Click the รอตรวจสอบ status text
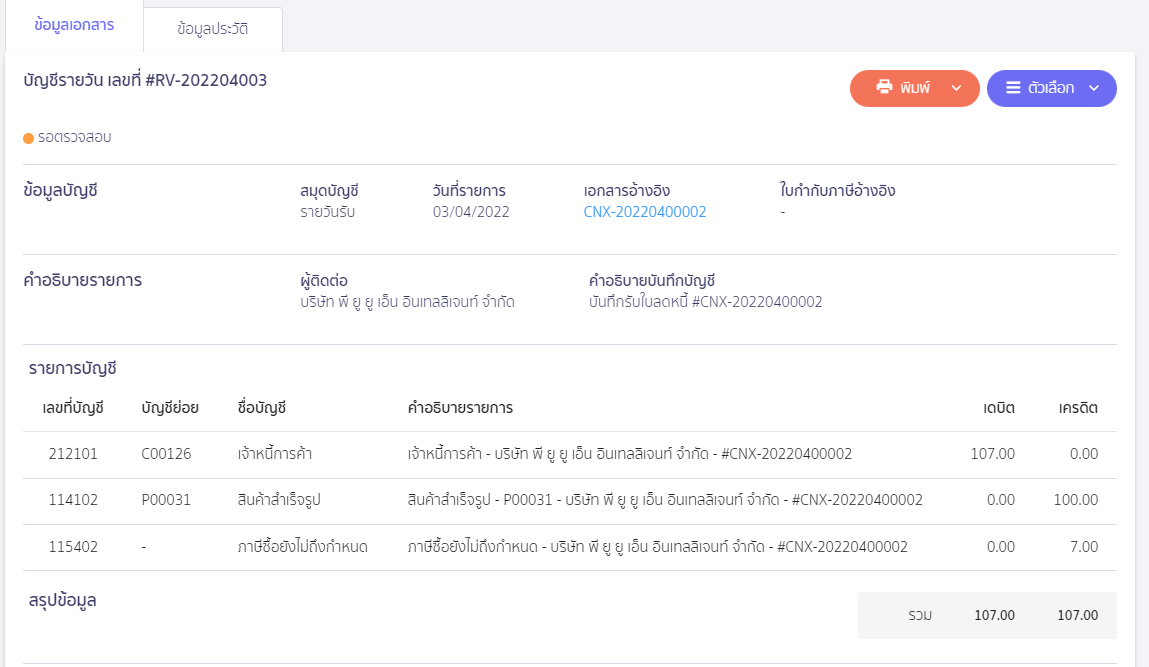The height and width of the screenshot is (667, 1149). 75,137
